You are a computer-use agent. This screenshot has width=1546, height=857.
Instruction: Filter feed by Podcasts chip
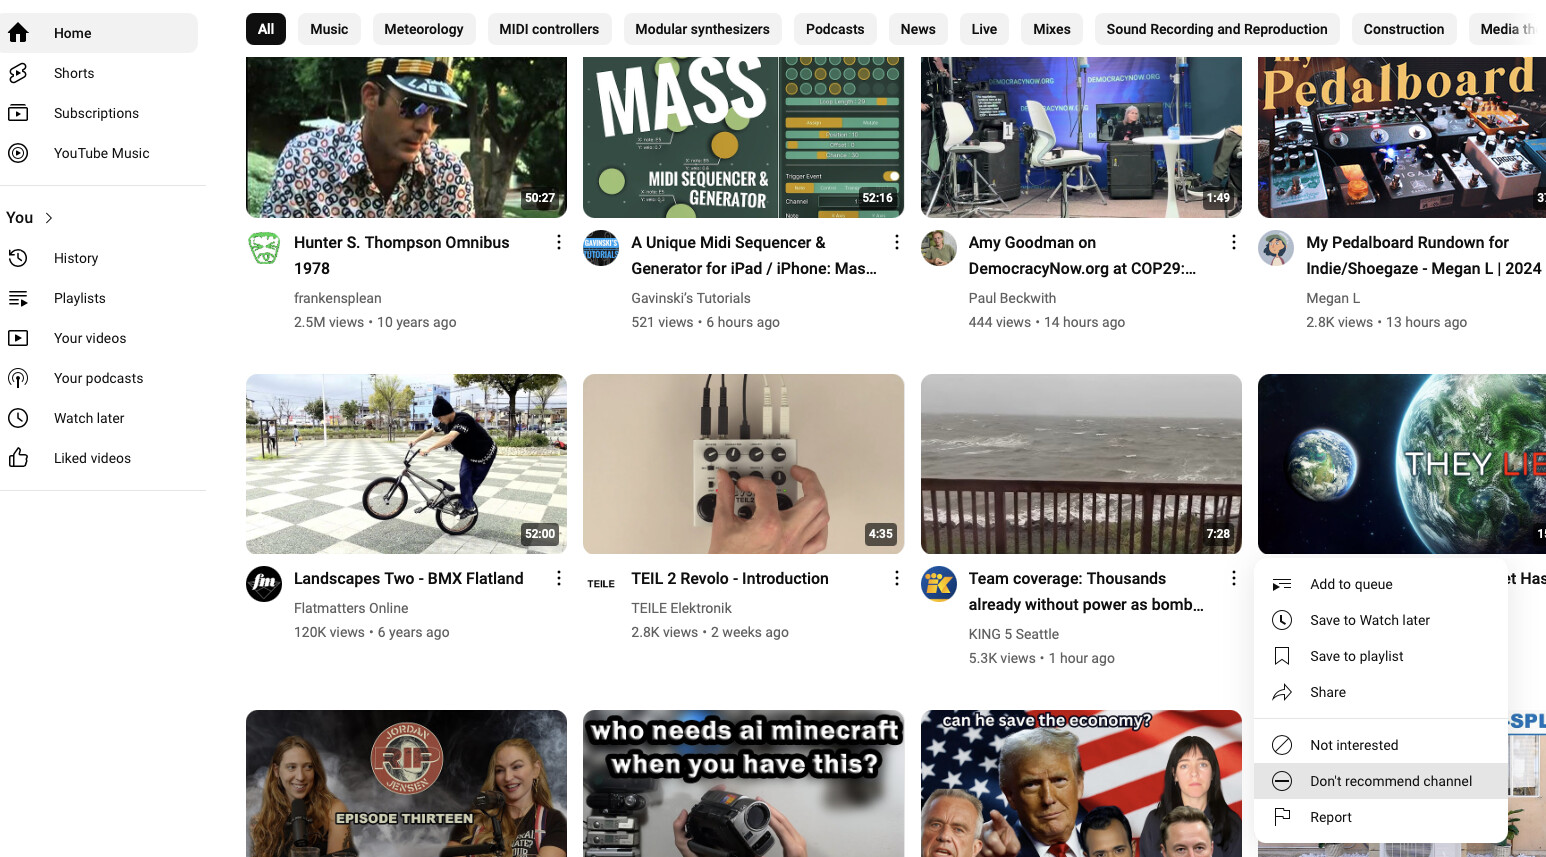click(835, 29)
